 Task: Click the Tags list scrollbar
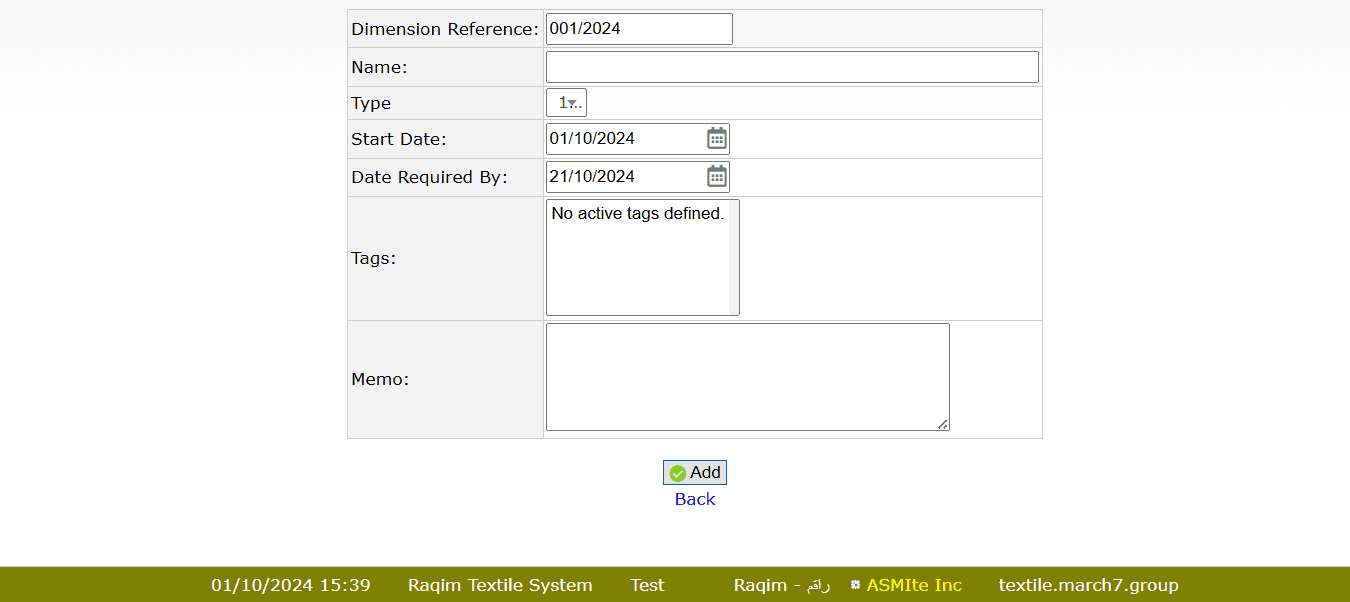click(734, 258)
